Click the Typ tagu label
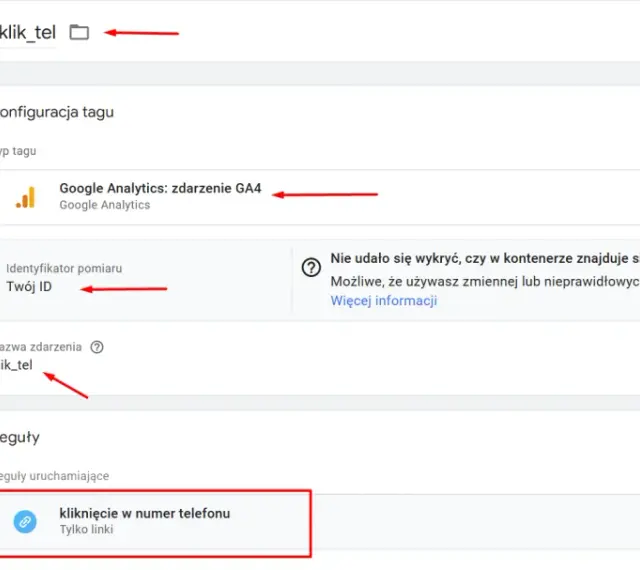The height and width of the screenshot is (570, 640). 18,151
